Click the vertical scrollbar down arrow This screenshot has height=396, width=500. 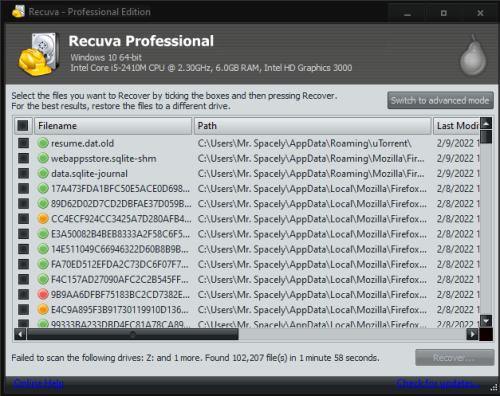[x=486, y=321]
